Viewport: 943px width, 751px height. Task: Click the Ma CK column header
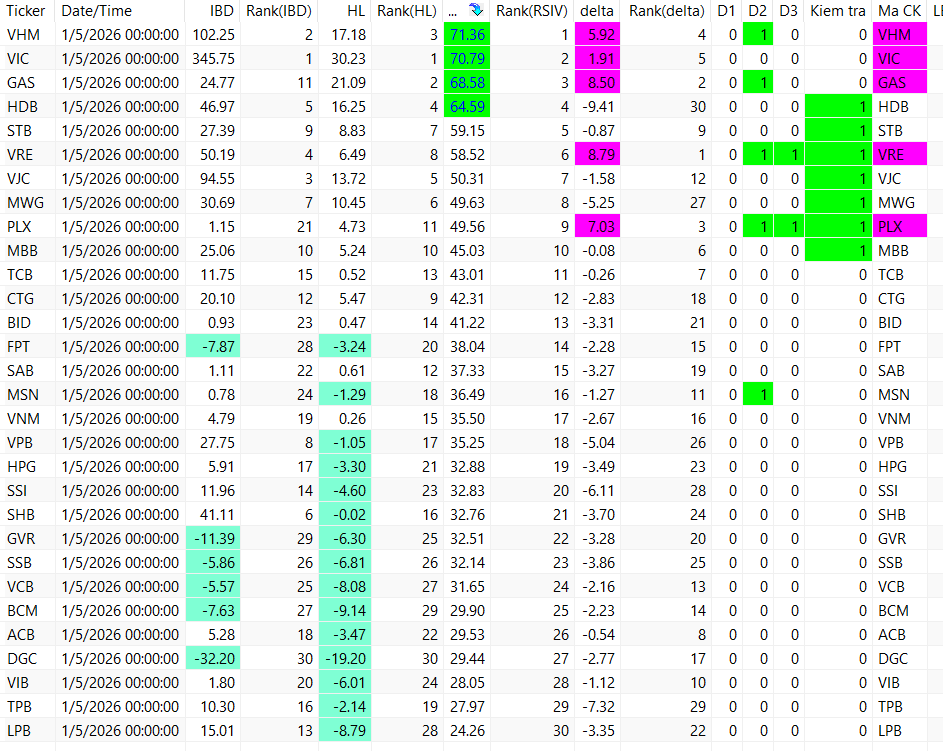click(900, 10)
